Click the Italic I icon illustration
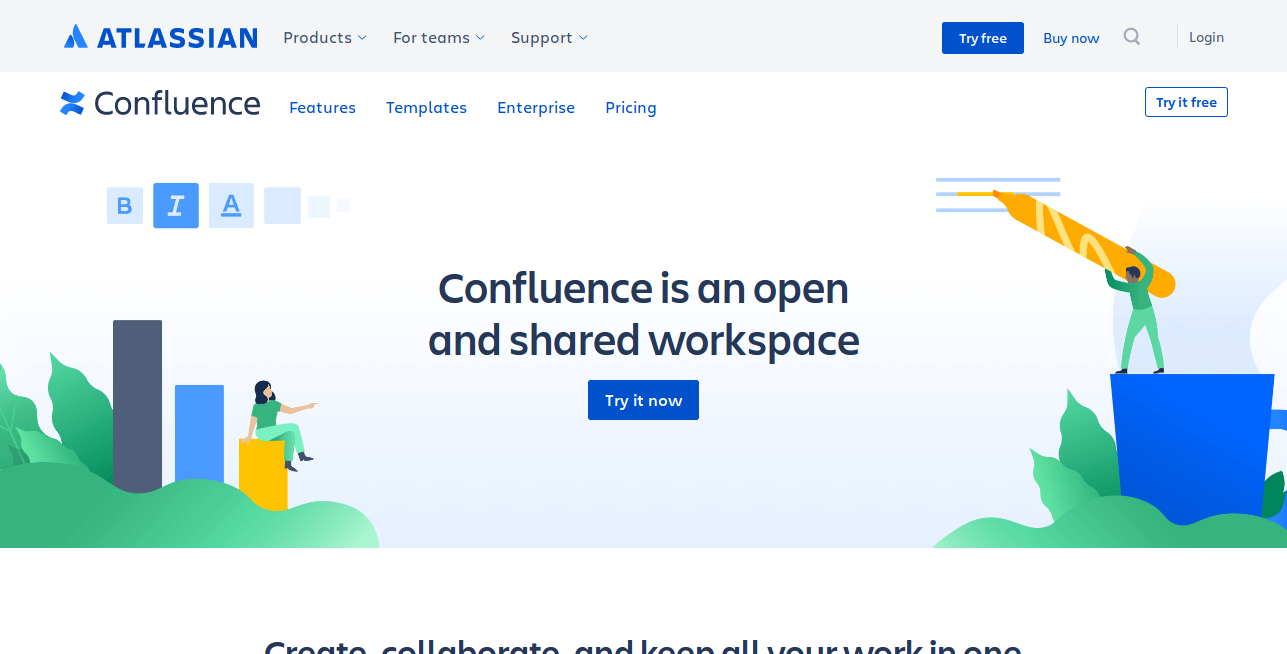This screenshot has height=654, width=1287. (176, 206)
